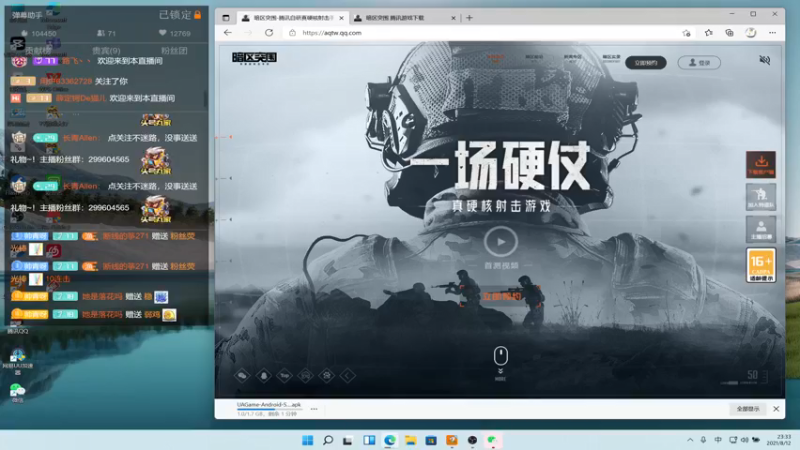Image resolution: width=800 pixels, height=450 pixels.
Task: Open the taskbar widgets icon
Action: click(x=369, y=440)
